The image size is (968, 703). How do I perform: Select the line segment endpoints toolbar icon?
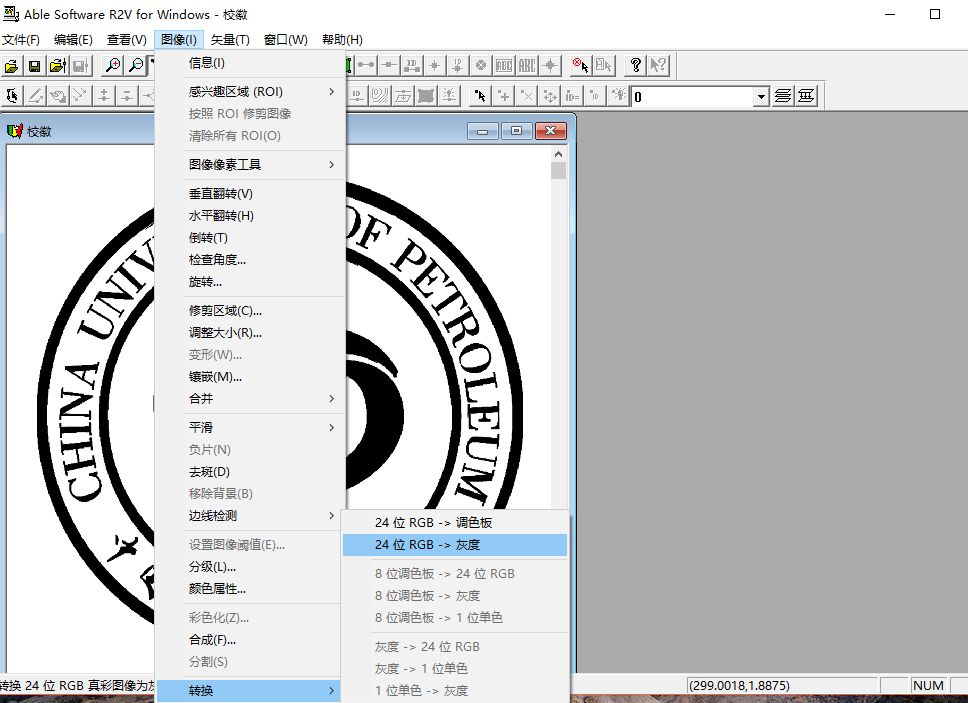point(366,65)
